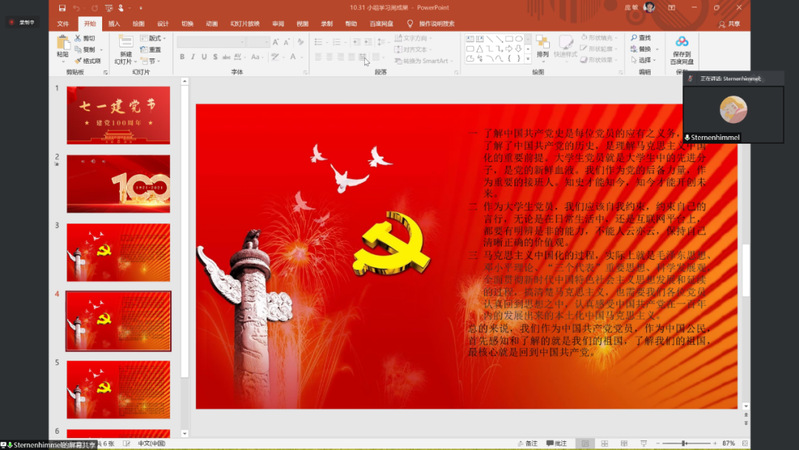Toggle left text alignment
The width and height of the screenshot is (799, 450).
[x=318, y=57]
